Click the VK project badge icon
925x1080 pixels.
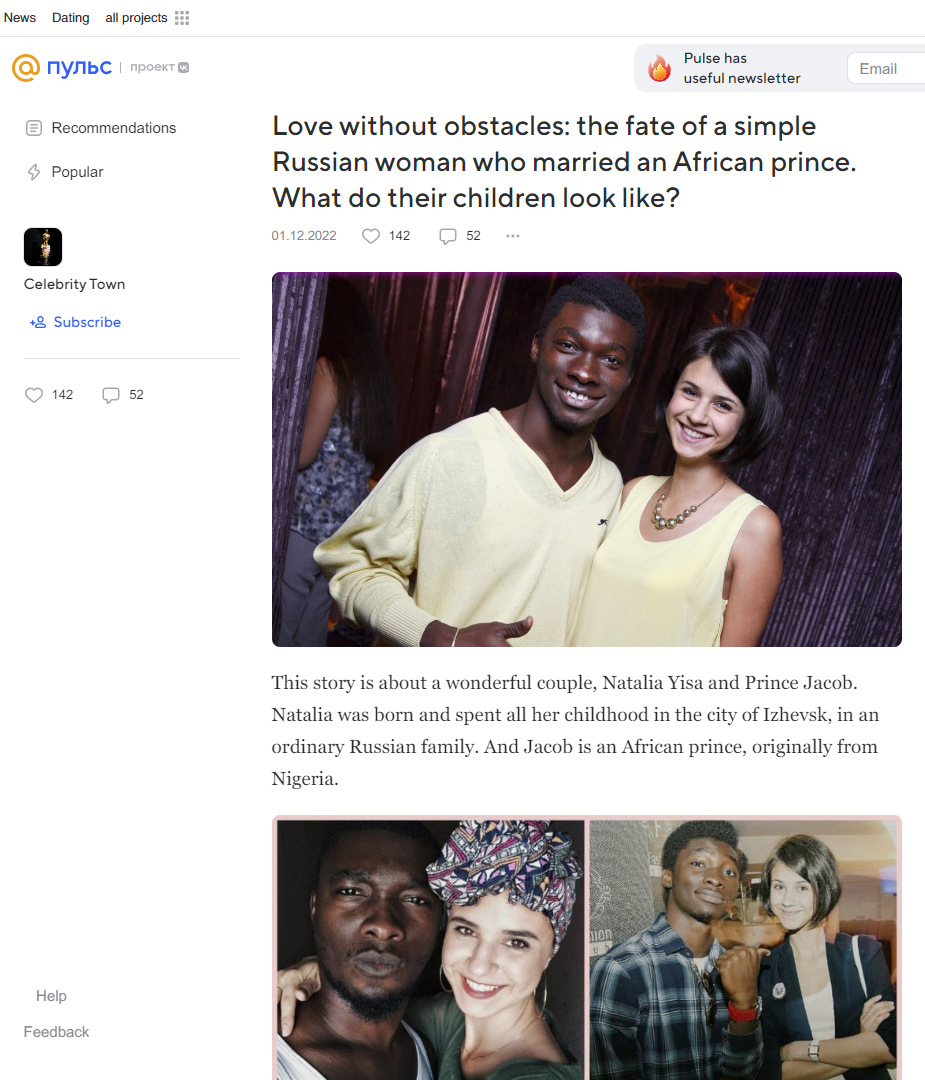[184, 68]
